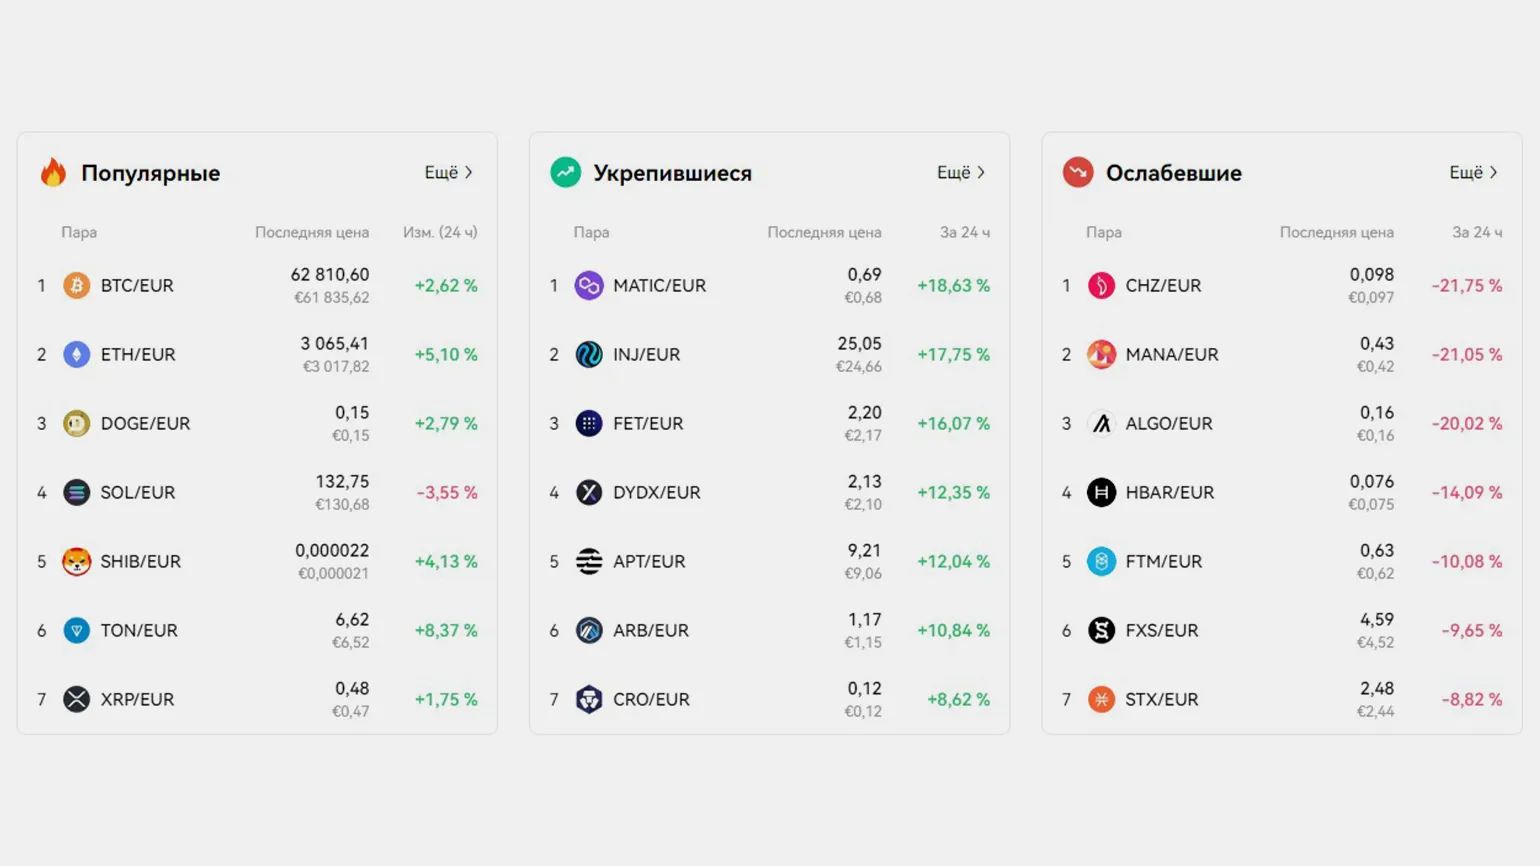Screen dimensions: 1540x866
Task: Open Ещё in the Укрепившиеся panel
Action: coord(960,172)
